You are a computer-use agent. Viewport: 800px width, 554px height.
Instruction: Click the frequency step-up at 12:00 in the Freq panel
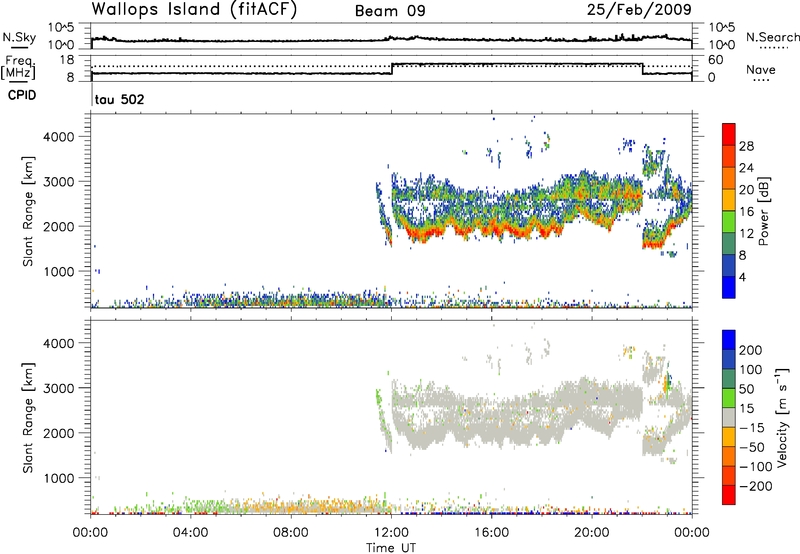coord(392,69)
